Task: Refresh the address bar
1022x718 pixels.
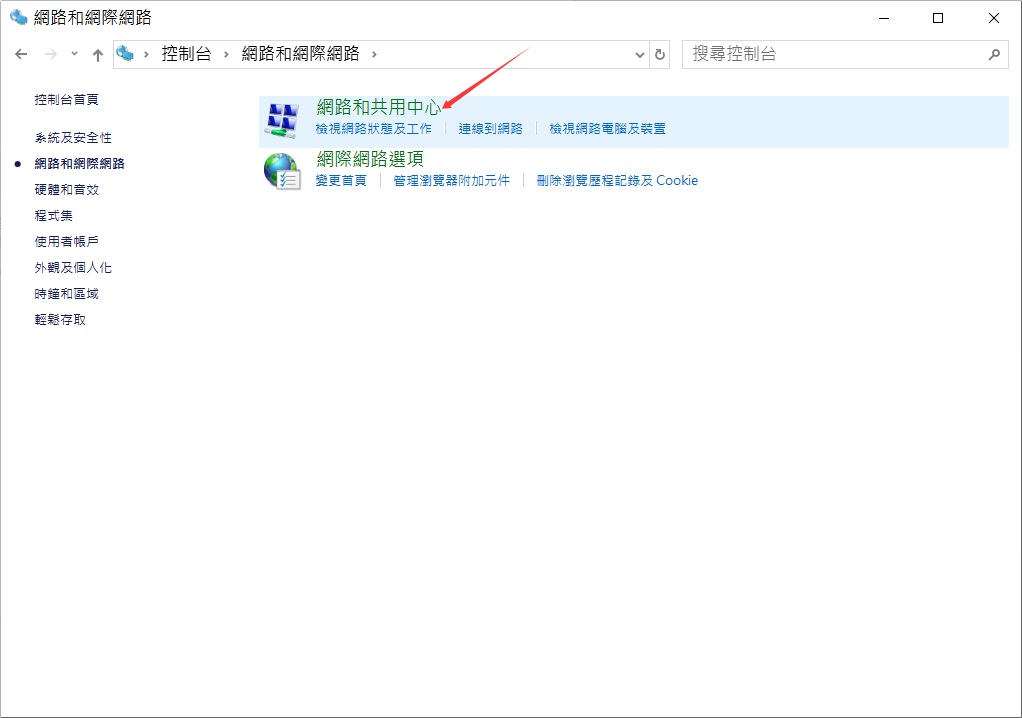Action: 660,55
